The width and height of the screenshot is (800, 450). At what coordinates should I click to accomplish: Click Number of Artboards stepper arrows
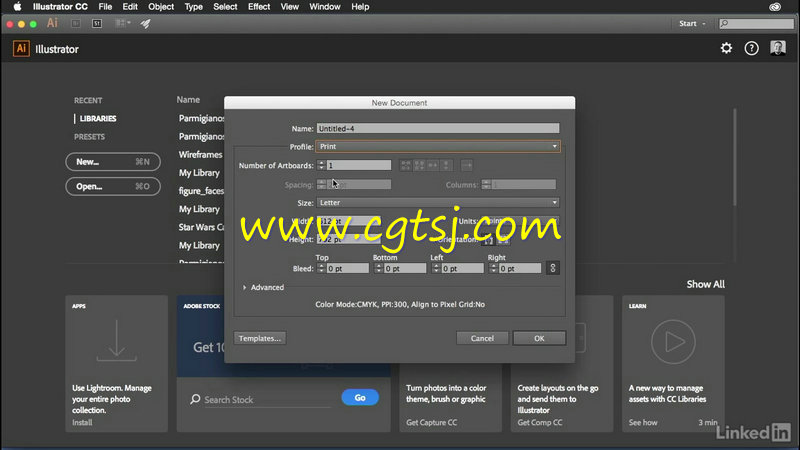coord(321,165)
